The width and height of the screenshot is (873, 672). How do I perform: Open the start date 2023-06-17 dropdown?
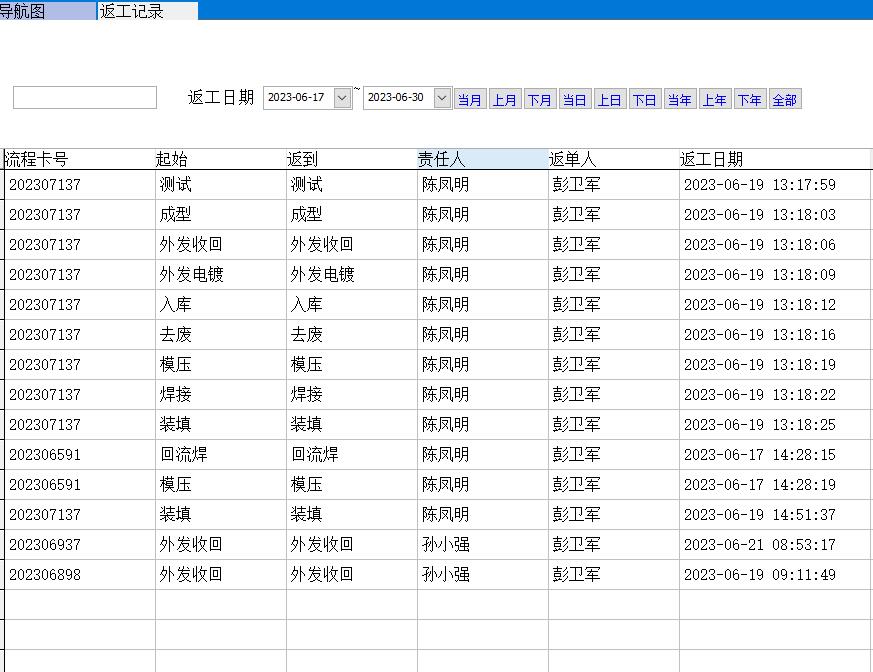pos(342,98)
